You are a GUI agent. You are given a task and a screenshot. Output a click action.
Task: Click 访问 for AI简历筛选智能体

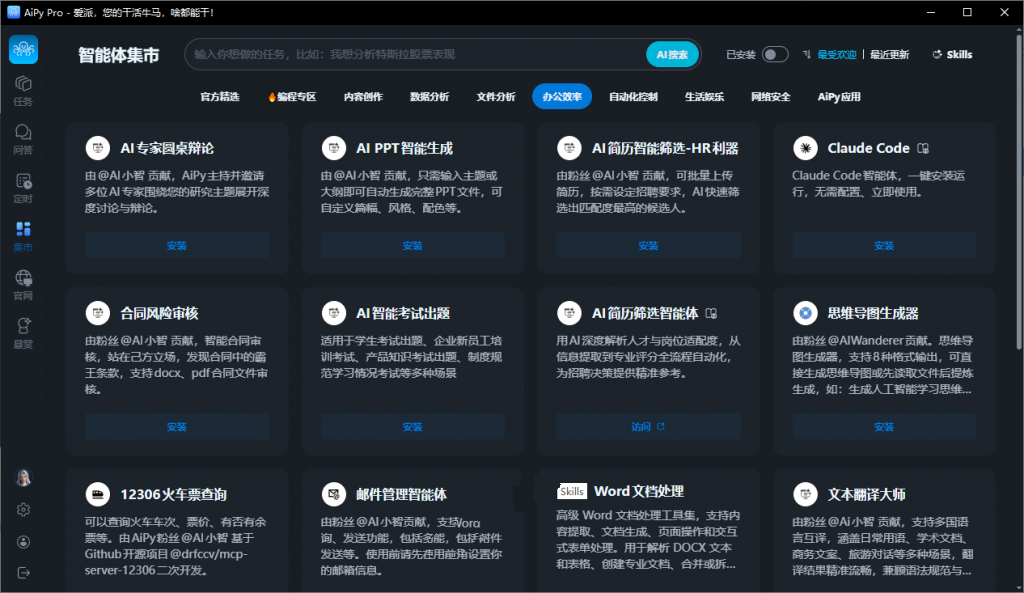click(648, 426)
